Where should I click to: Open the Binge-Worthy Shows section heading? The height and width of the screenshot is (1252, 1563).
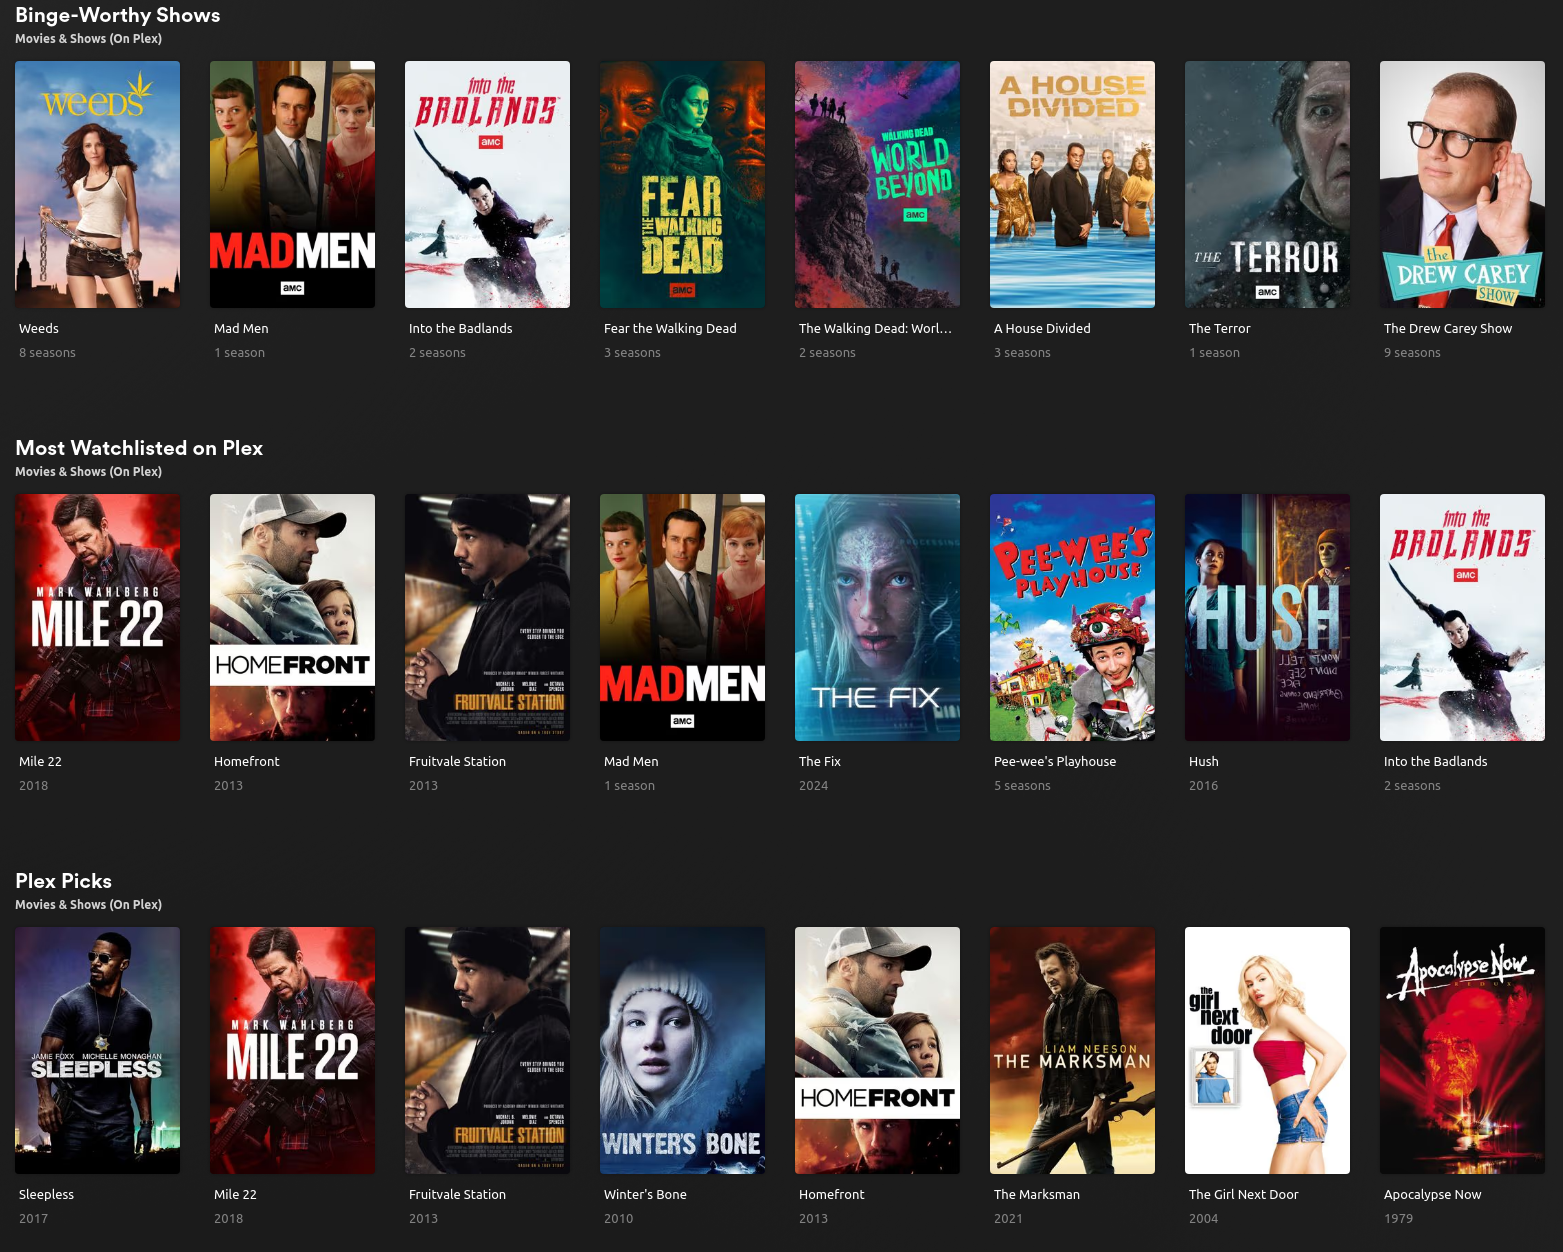point(118,15)
